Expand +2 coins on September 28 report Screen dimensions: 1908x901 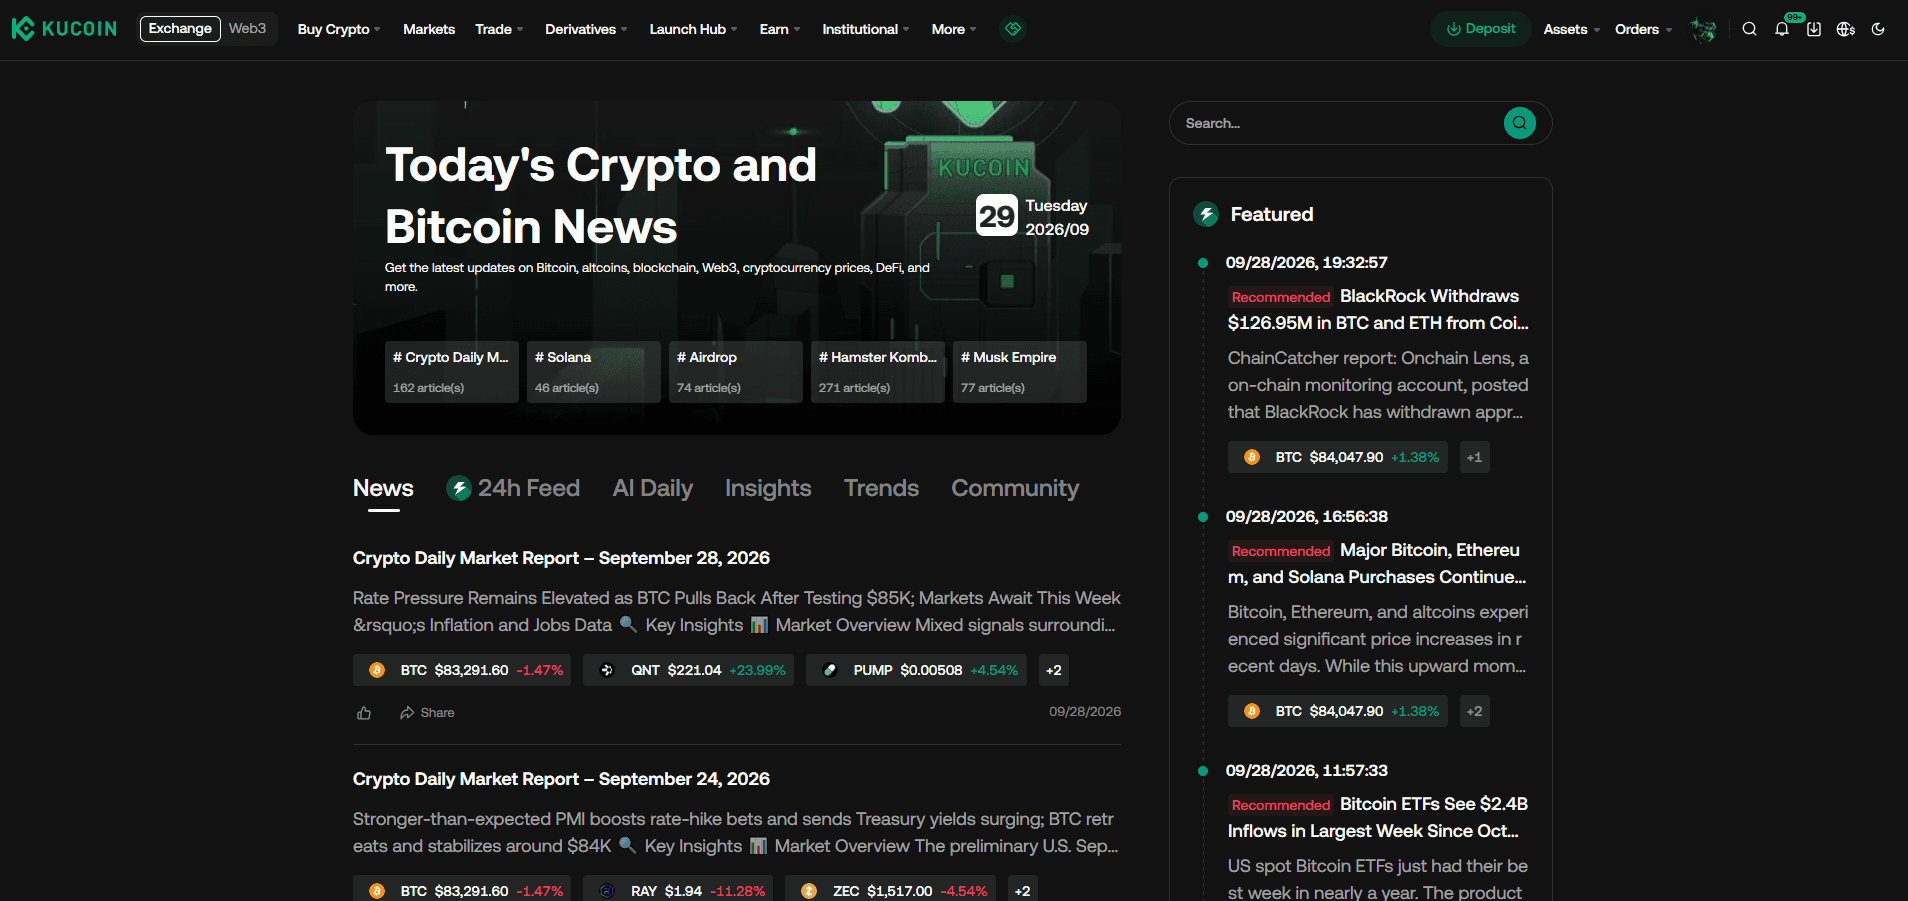click(x=1053, y=670)
